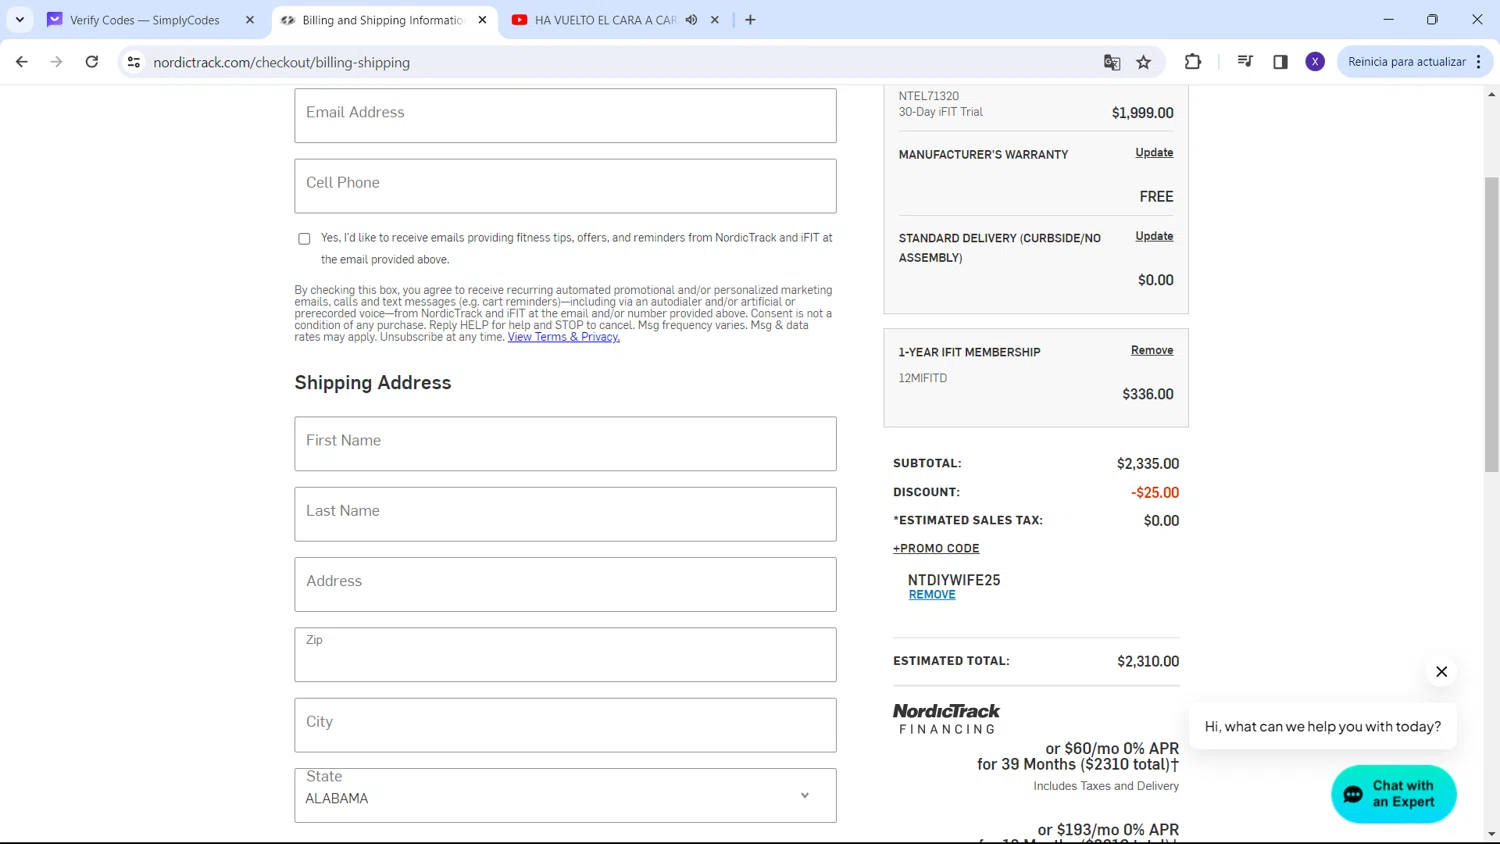Open Chat with an Expert

[x=1393, y=794]
